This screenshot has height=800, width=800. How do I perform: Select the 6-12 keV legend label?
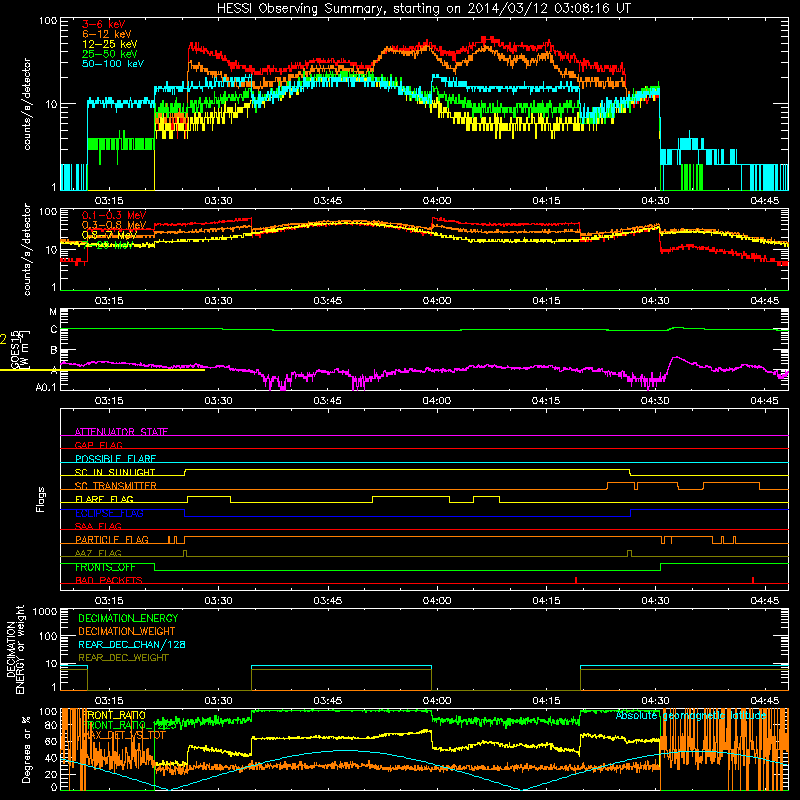coord(107,34)
